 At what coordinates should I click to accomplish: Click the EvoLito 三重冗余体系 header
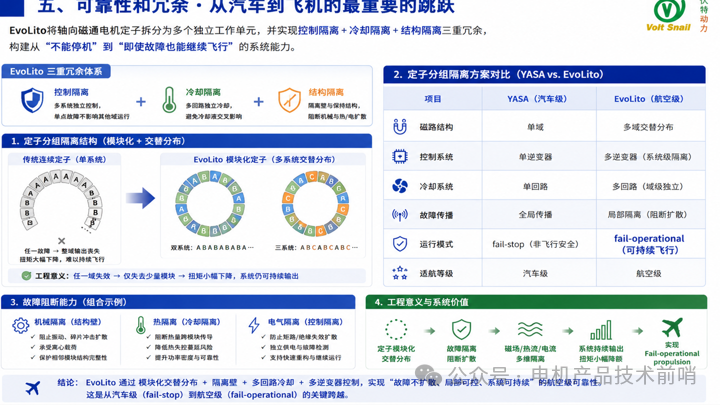click(56, 71)
